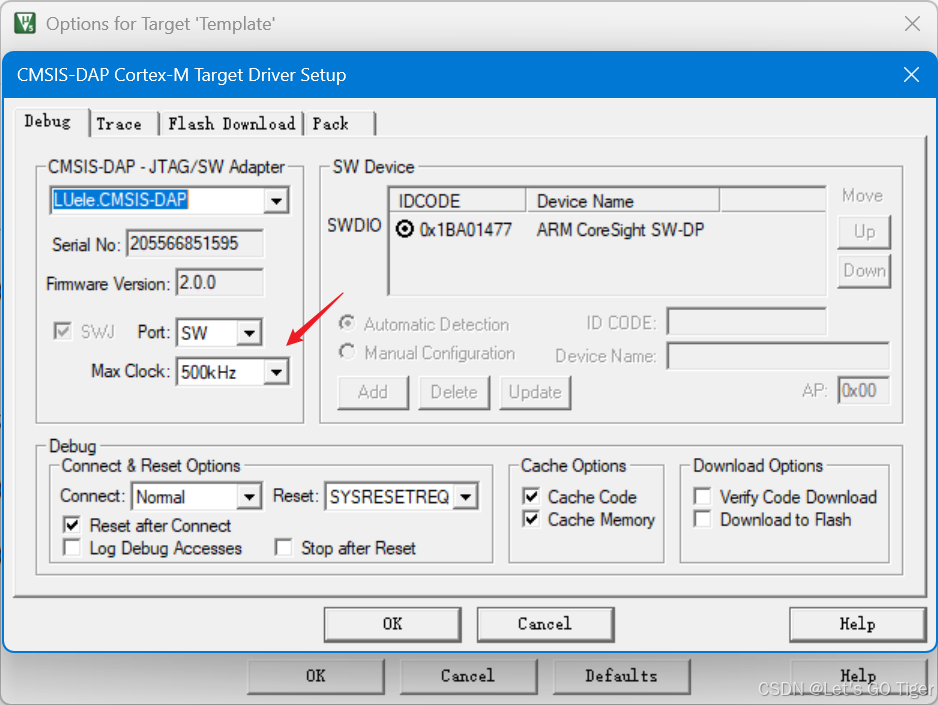Click the AP 0x00 field
The image size is (938, 705).
pyautogui.click(x=863, y=391)
